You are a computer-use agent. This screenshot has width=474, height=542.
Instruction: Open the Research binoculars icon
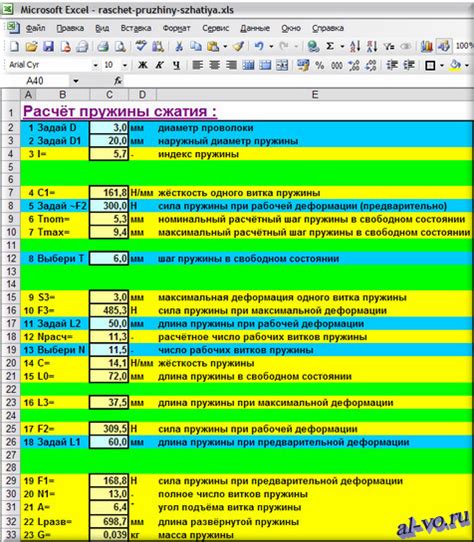pos(158,46)
